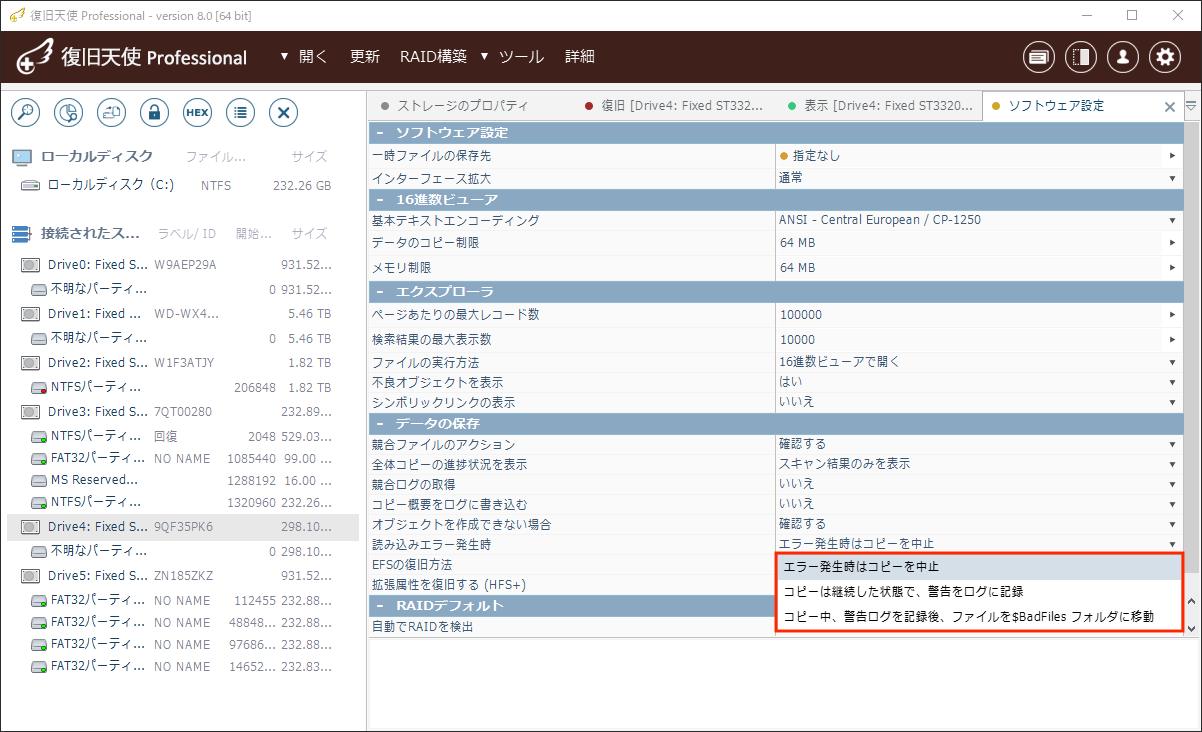This screenshot has width=1202, height=732.
Task: Select the FAT32 partition starting at 1085440
Action: 183,458
